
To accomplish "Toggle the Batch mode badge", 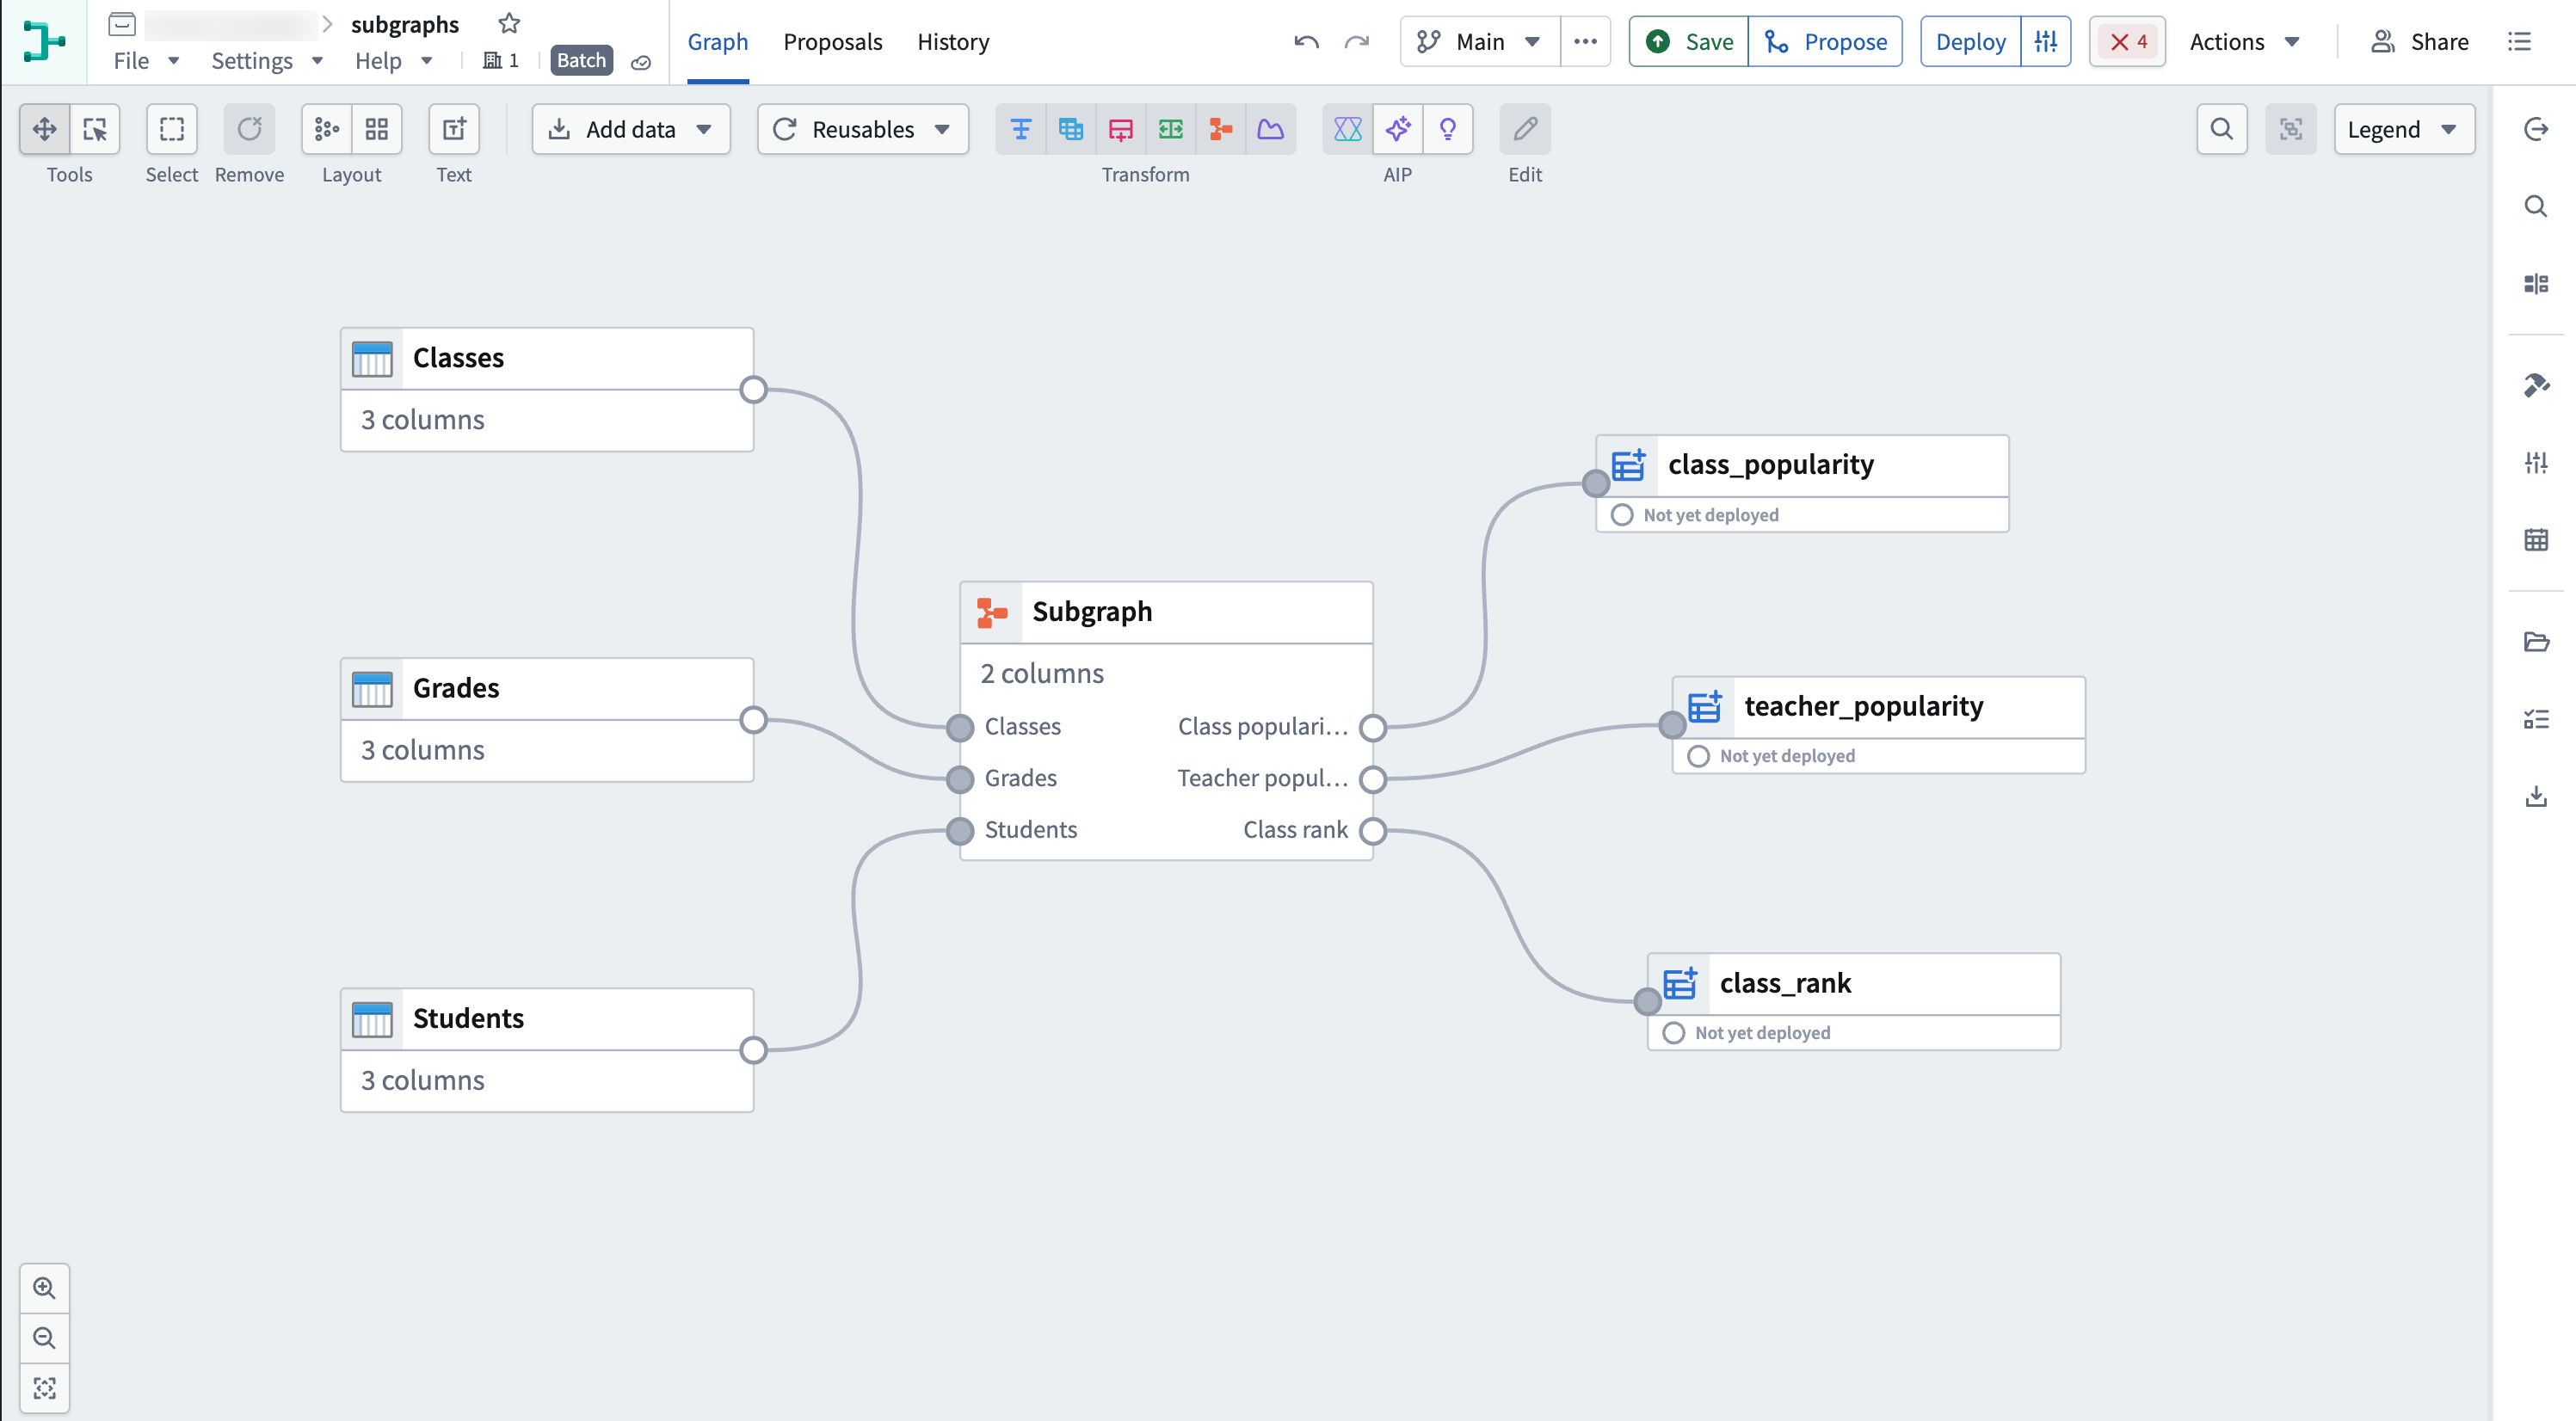I will pos(581,61).
